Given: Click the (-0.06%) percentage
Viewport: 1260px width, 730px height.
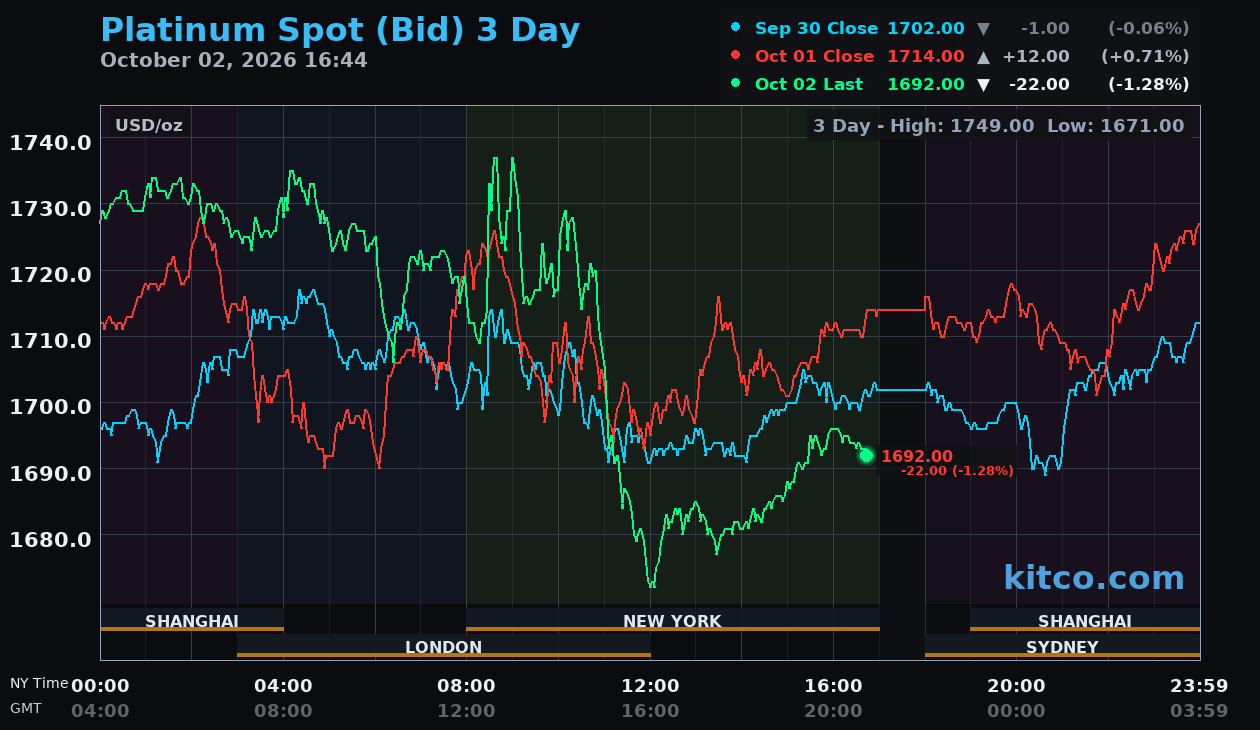Looking at the screenshot, I should pos(1149,29).
